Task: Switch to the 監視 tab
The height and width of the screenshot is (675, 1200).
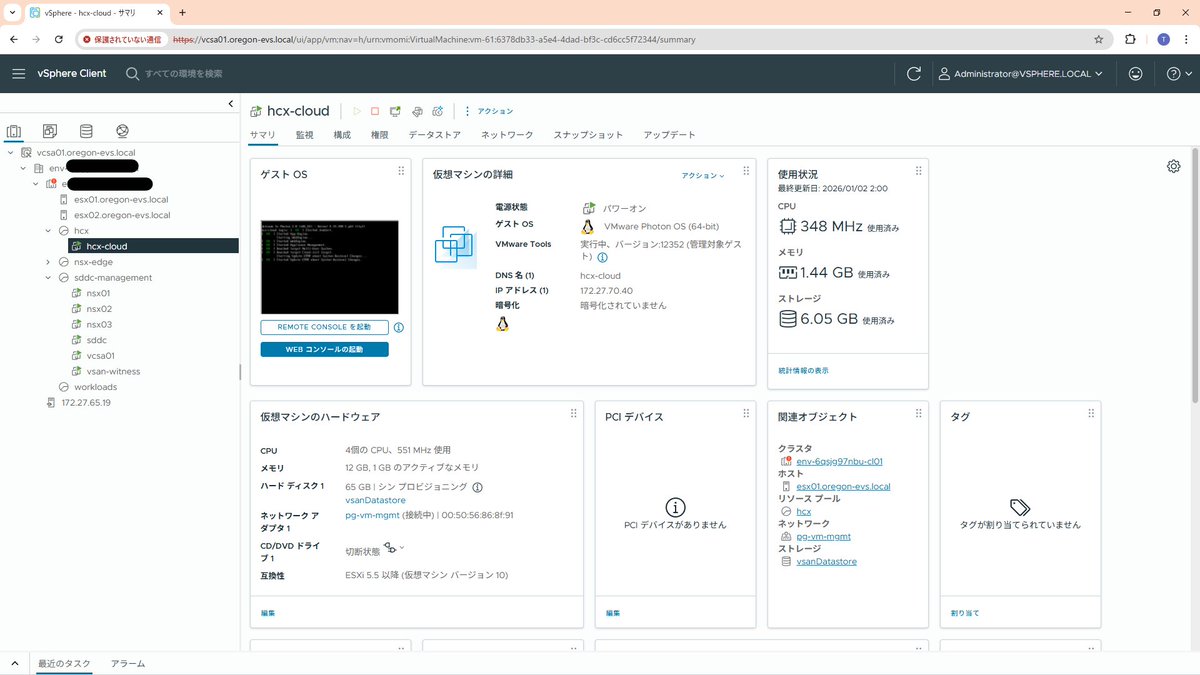Action: pos(304,135)
